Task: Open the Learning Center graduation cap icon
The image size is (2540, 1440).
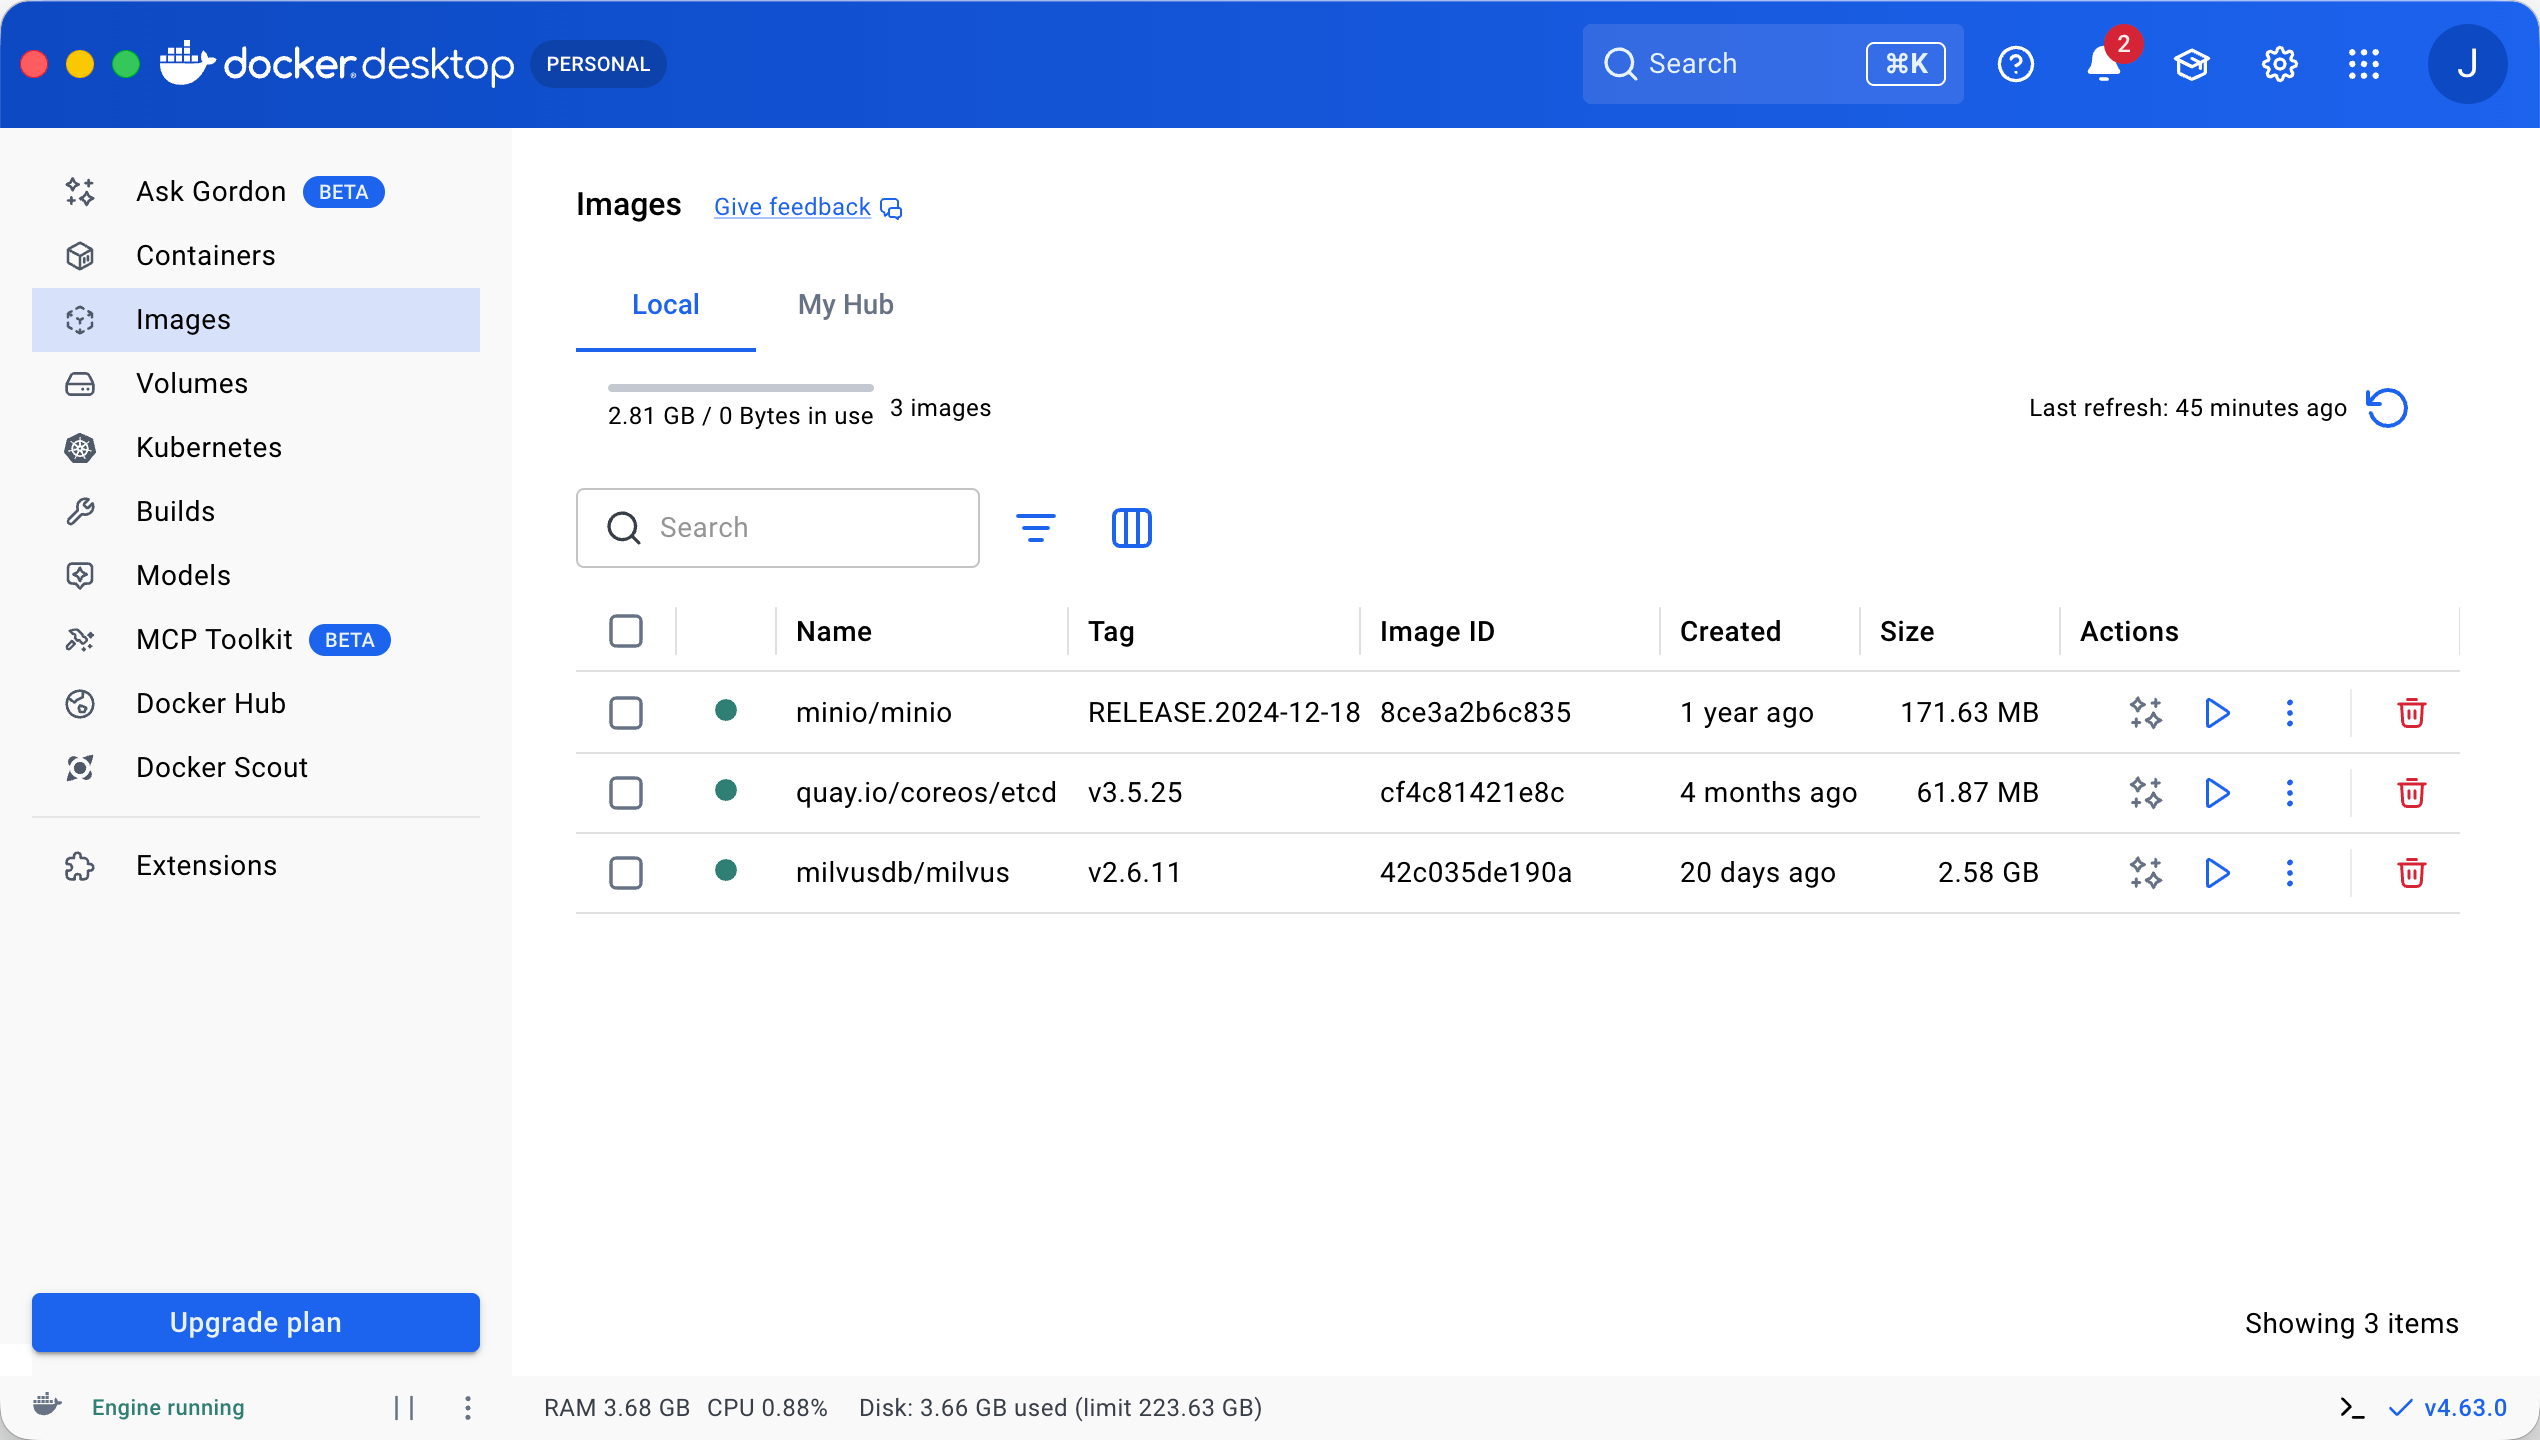Action: point(2191,64)
